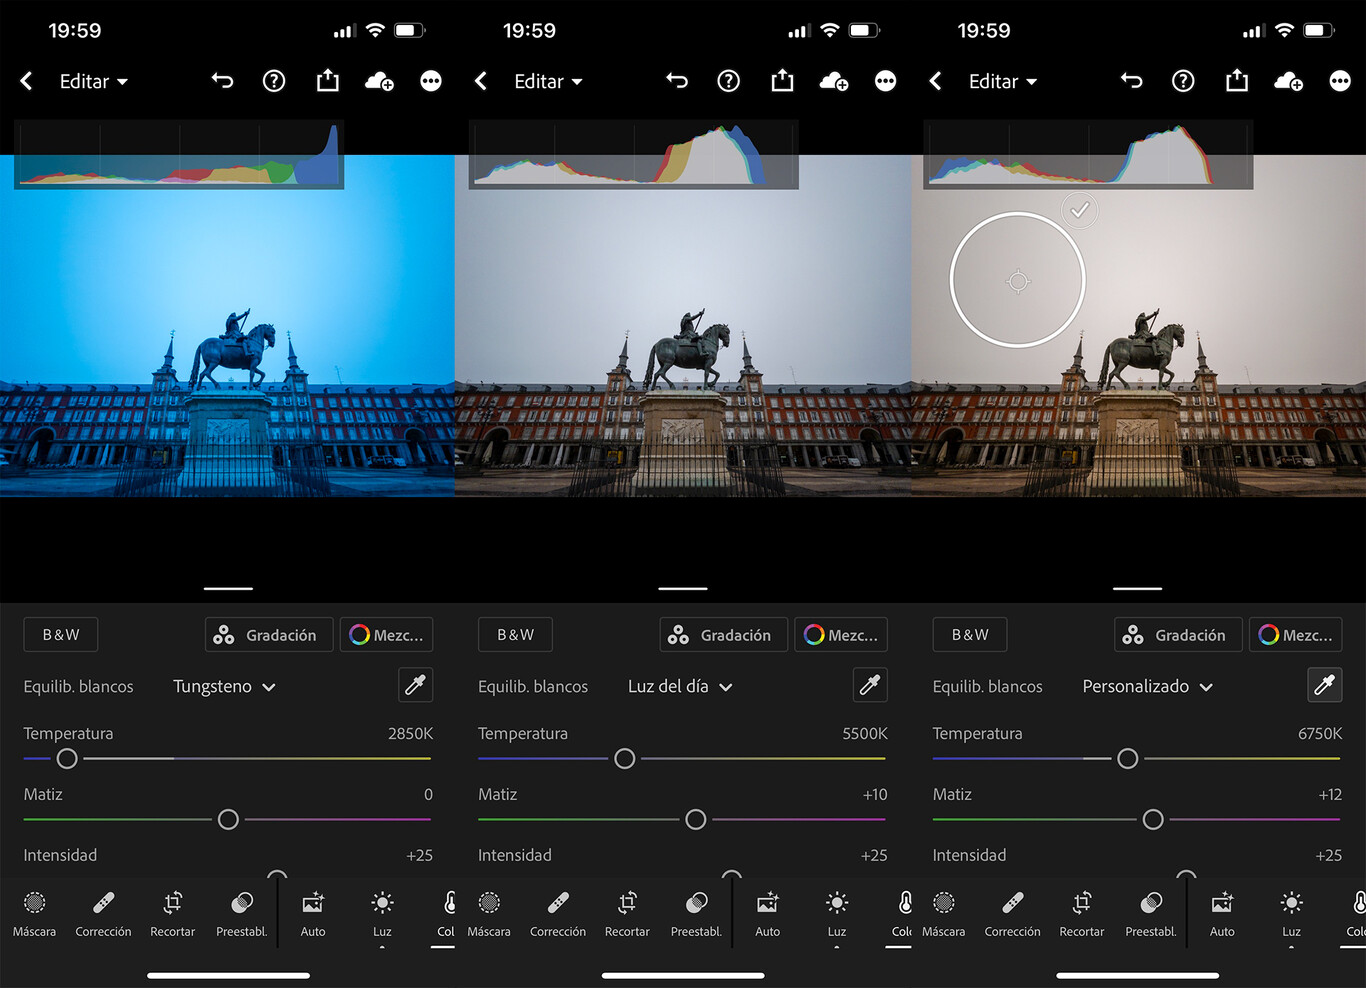Click the white balance target circle on the photo

click(1018, 281)
